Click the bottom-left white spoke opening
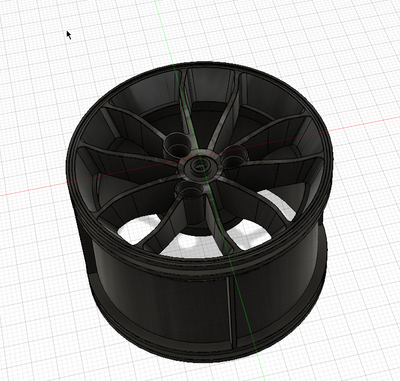This screenshot has height=381, width=400. [138, 229]
